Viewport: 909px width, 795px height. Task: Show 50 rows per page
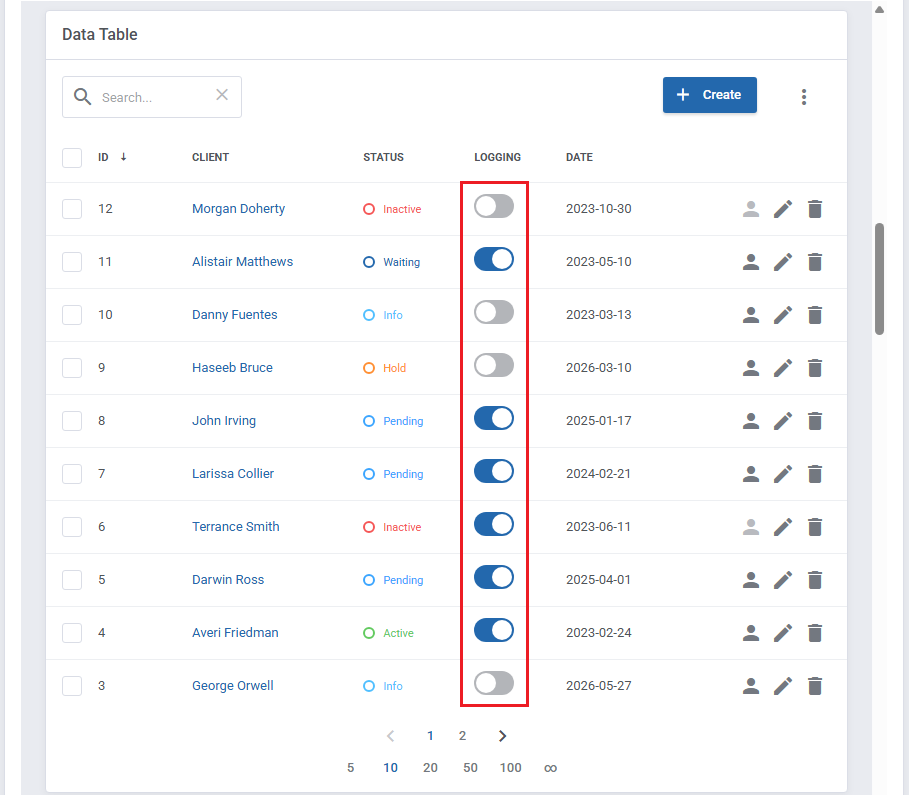coord(470,768)
